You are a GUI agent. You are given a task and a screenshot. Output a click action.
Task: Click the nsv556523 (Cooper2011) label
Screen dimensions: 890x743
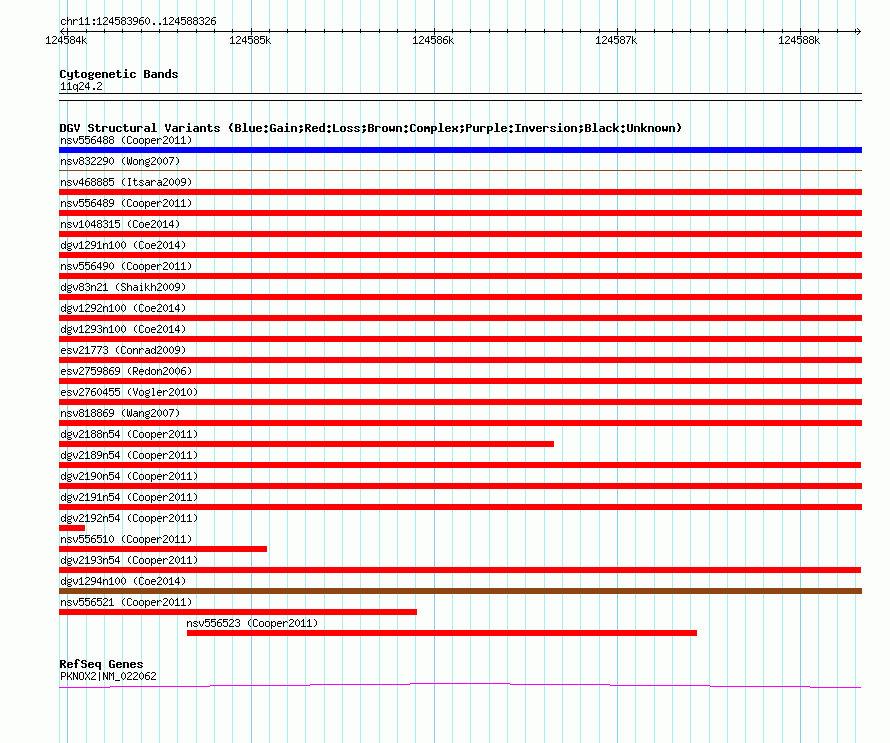click(x=252, y=623)
